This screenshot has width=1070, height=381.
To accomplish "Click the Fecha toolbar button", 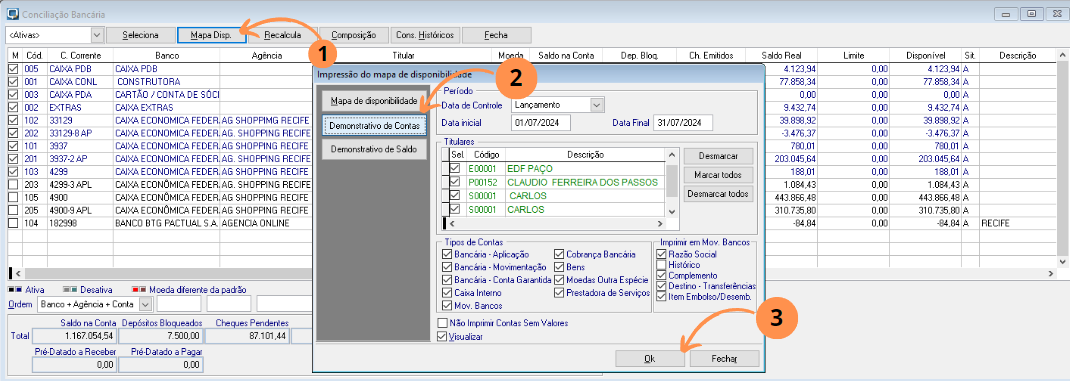I will point(495,35).
